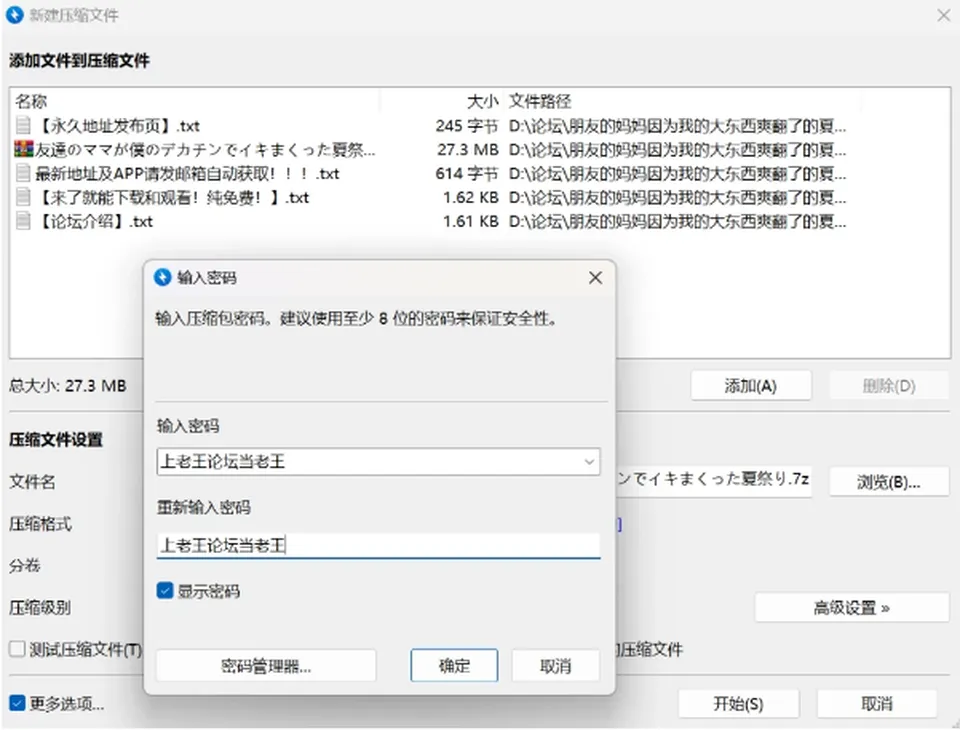Click the 文件名 field ending in .7z
960x730 pixels.
coord(714,479)
